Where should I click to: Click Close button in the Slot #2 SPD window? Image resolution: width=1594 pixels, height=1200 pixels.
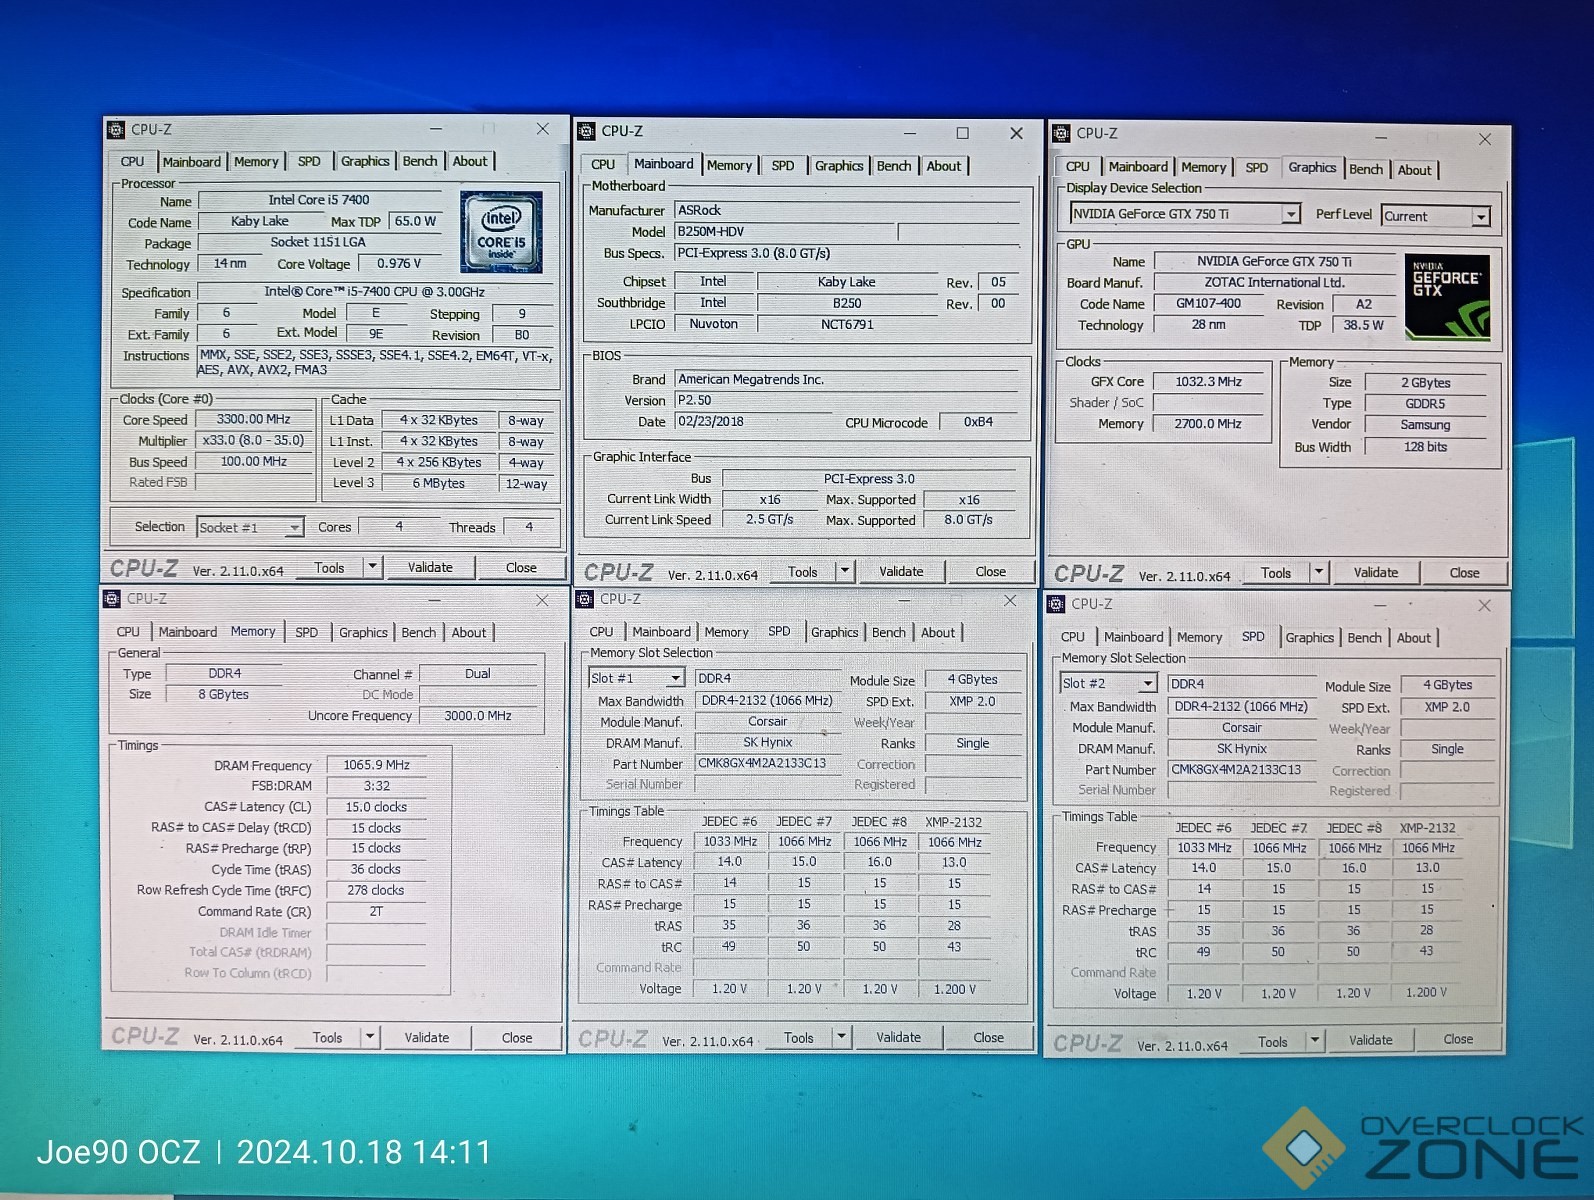click(x=1458, y=1039)
